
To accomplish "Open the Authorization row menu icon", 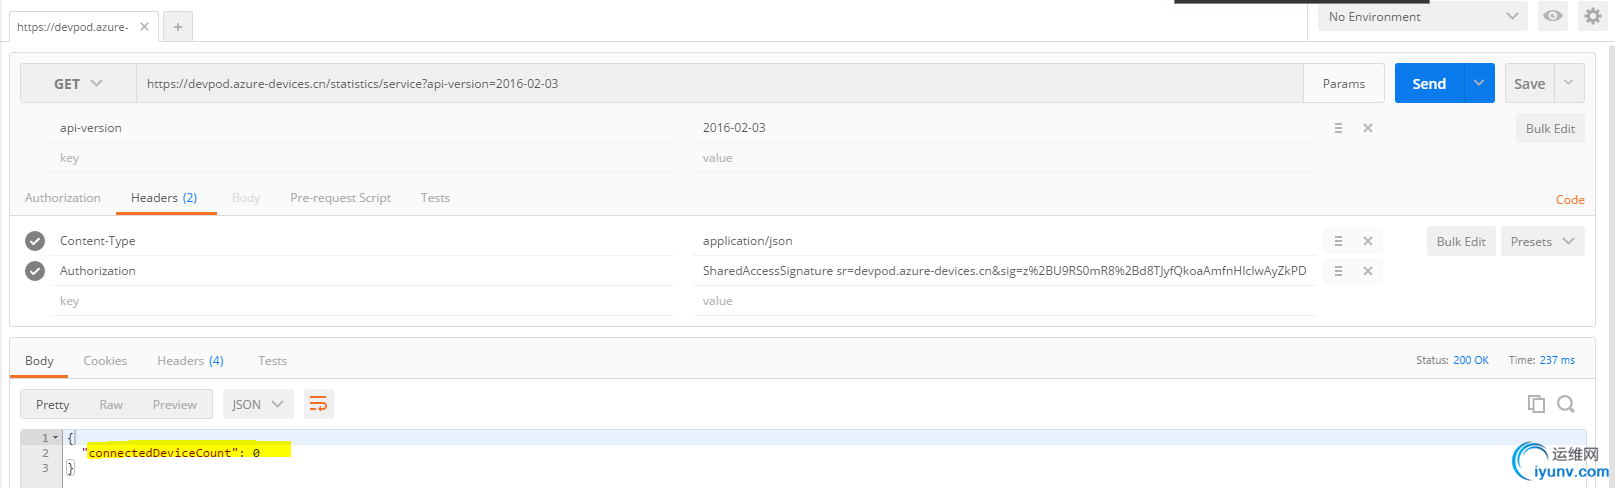I will [1338, 271].
